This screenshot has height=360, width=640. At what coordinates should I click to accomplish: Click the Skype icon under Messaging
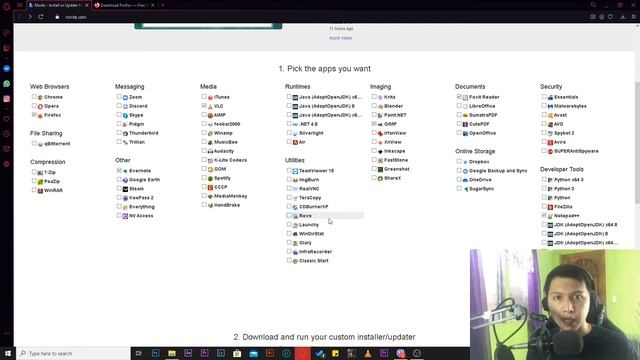coord(125,116)
